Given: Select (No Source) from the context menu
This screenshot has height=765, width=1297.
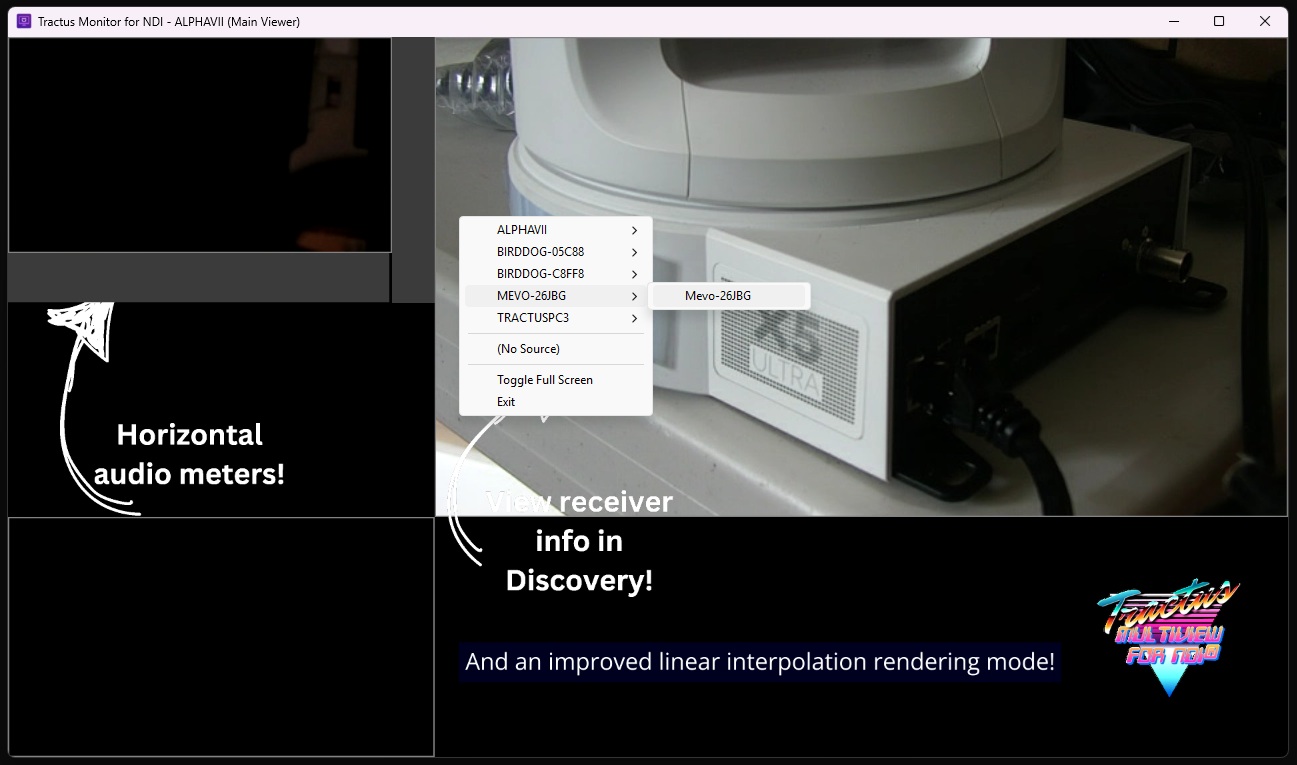Looking at the screenshot, I should (528, 349).
